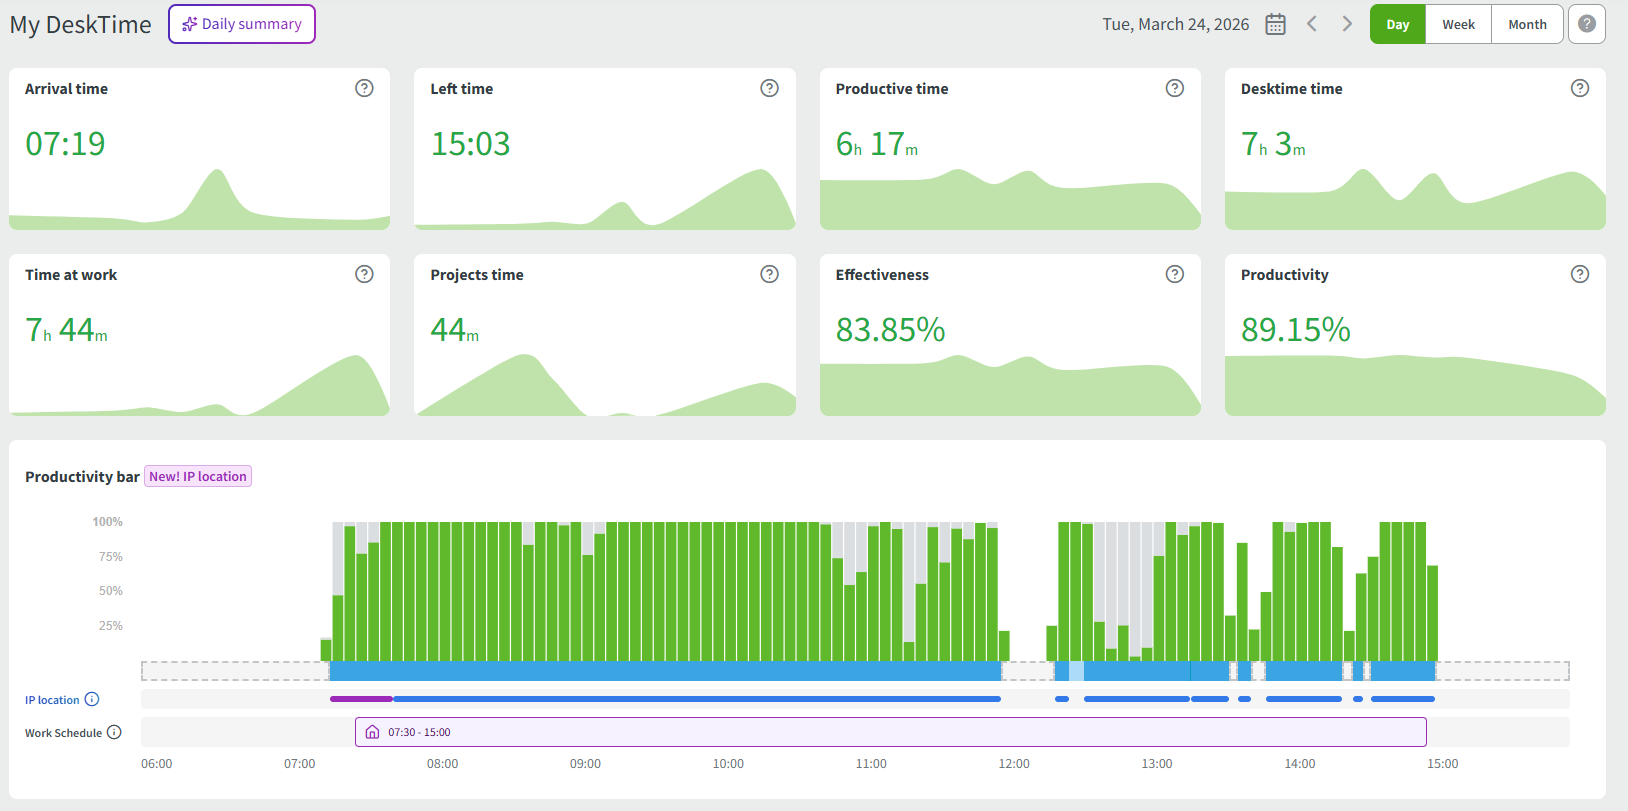This screenshot has height=811, width=1628.
Task: Click the New! IP location badge
Action: 198,476
